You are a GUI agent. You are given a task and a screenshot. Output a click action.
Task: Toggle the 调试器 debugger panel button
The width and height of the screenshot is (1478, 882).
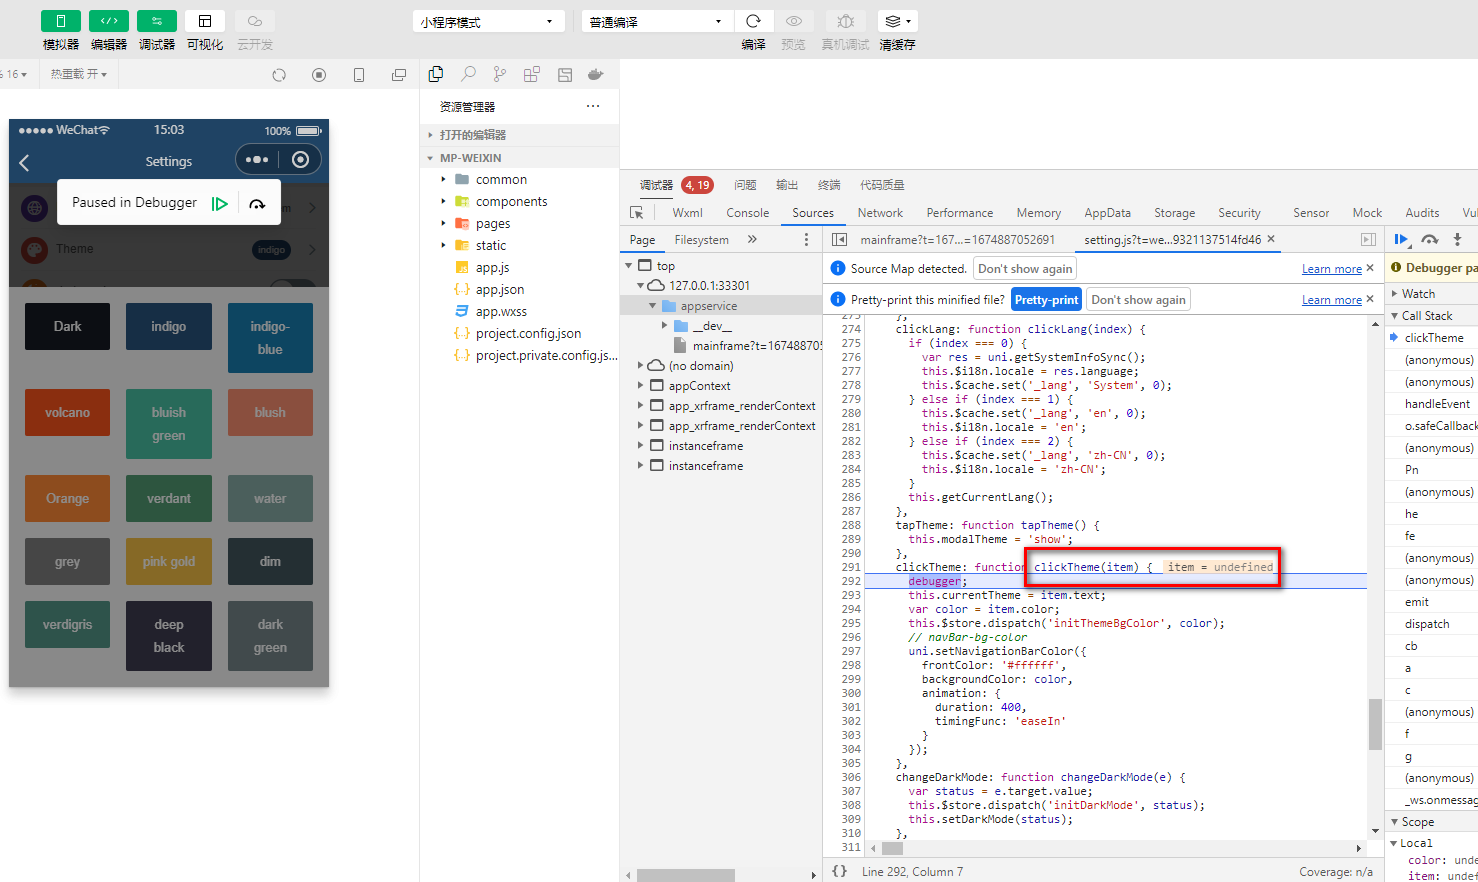coord(157,21)
